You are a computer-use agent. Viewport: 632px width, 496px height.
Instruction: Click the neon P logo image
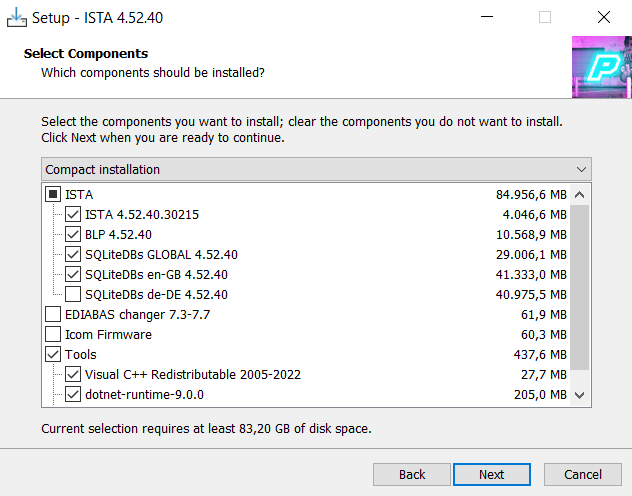[x=601, y=67]
